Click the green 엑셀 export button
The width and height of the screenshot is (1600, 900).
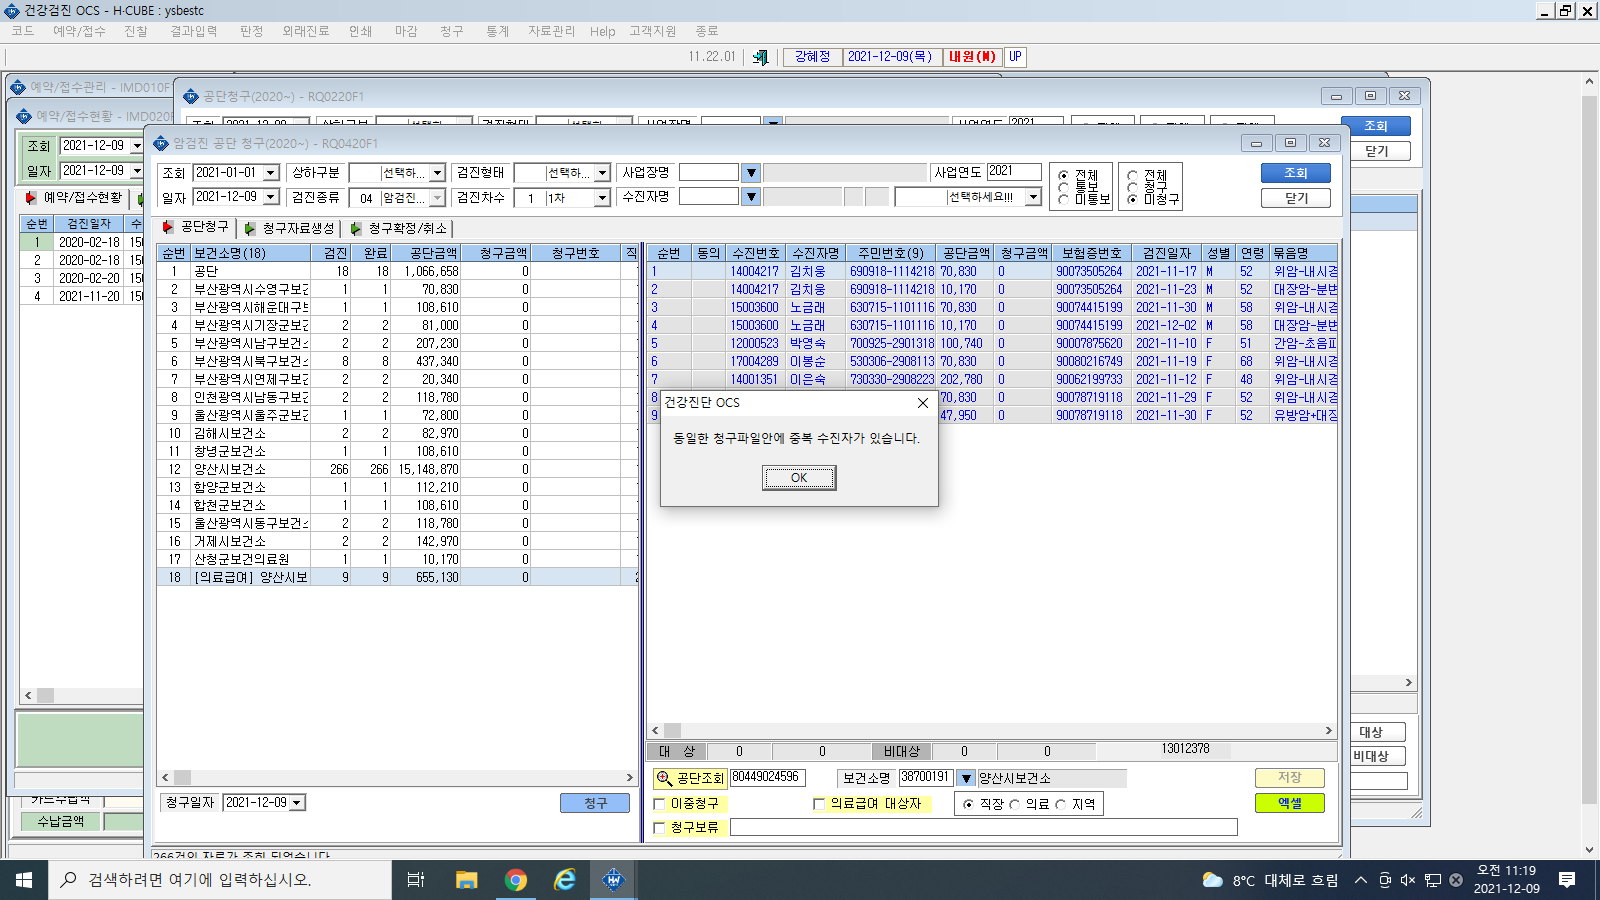tap(1289, 803)
